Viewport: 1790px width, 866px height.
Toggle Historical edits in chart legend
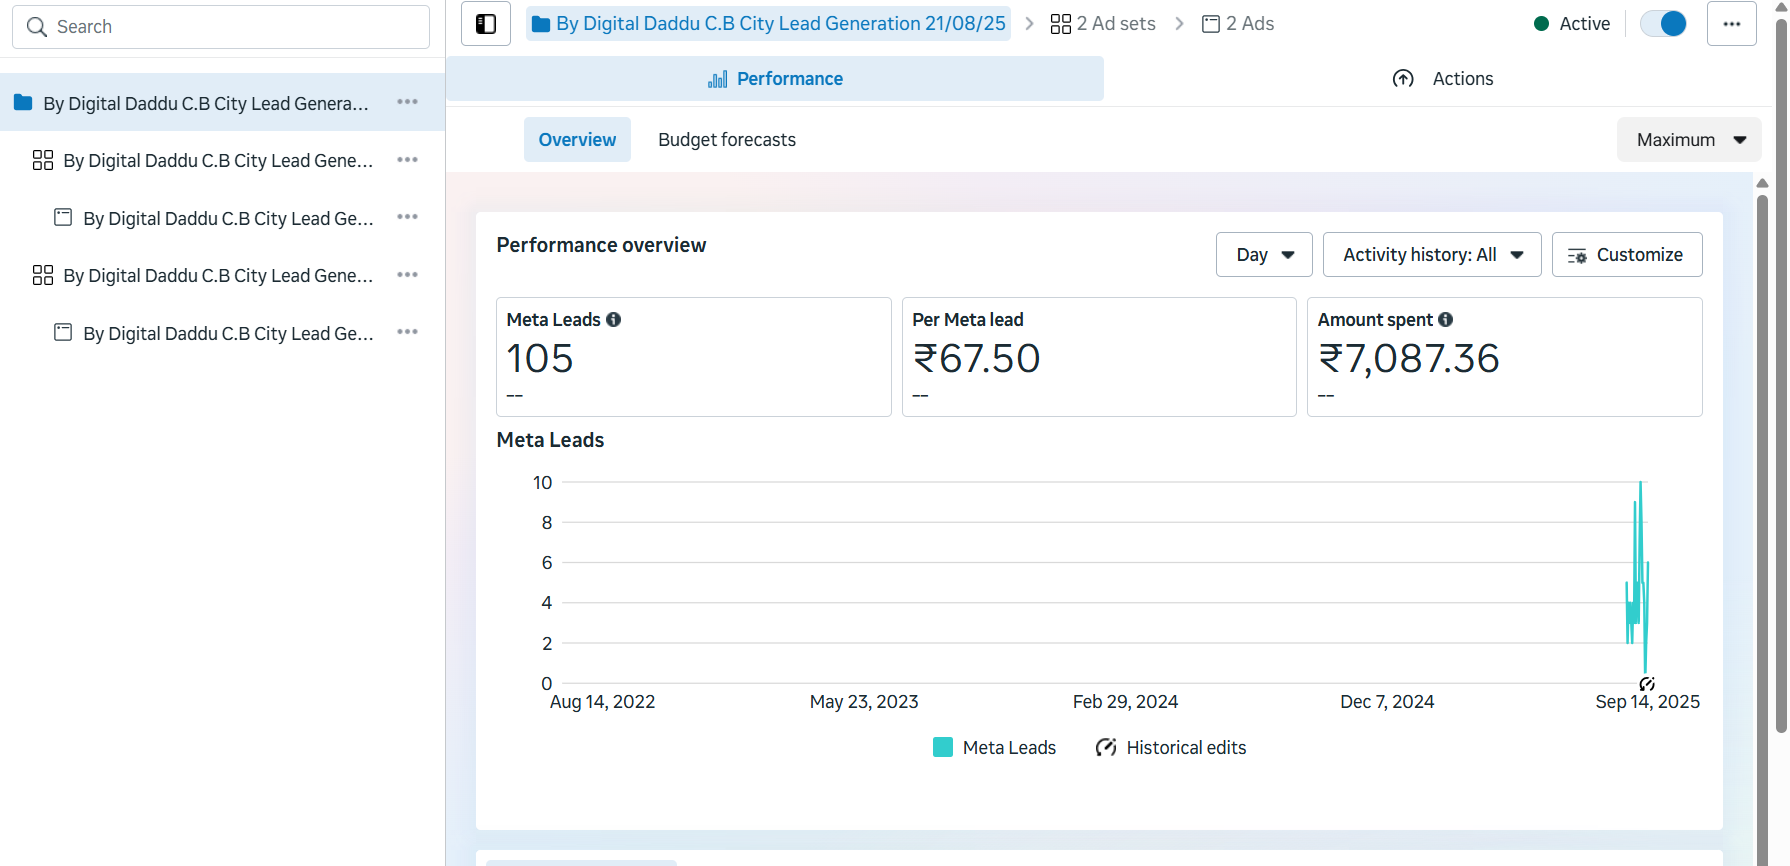(x=1171, y=748)
